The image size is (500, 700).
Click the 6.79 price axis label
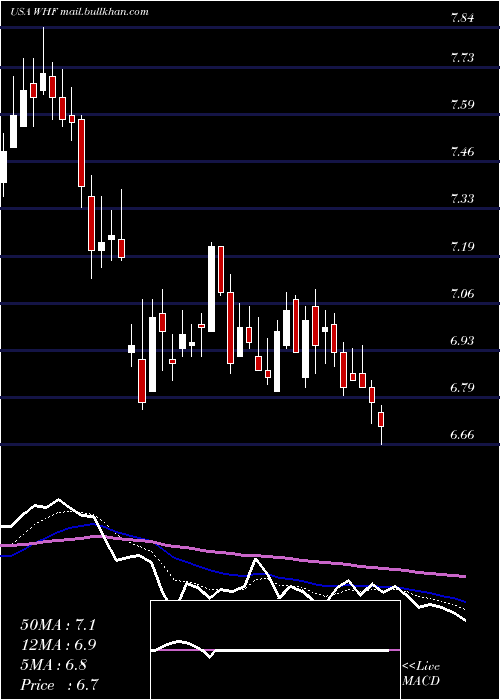pyautogui.click(x=462, y=388)
